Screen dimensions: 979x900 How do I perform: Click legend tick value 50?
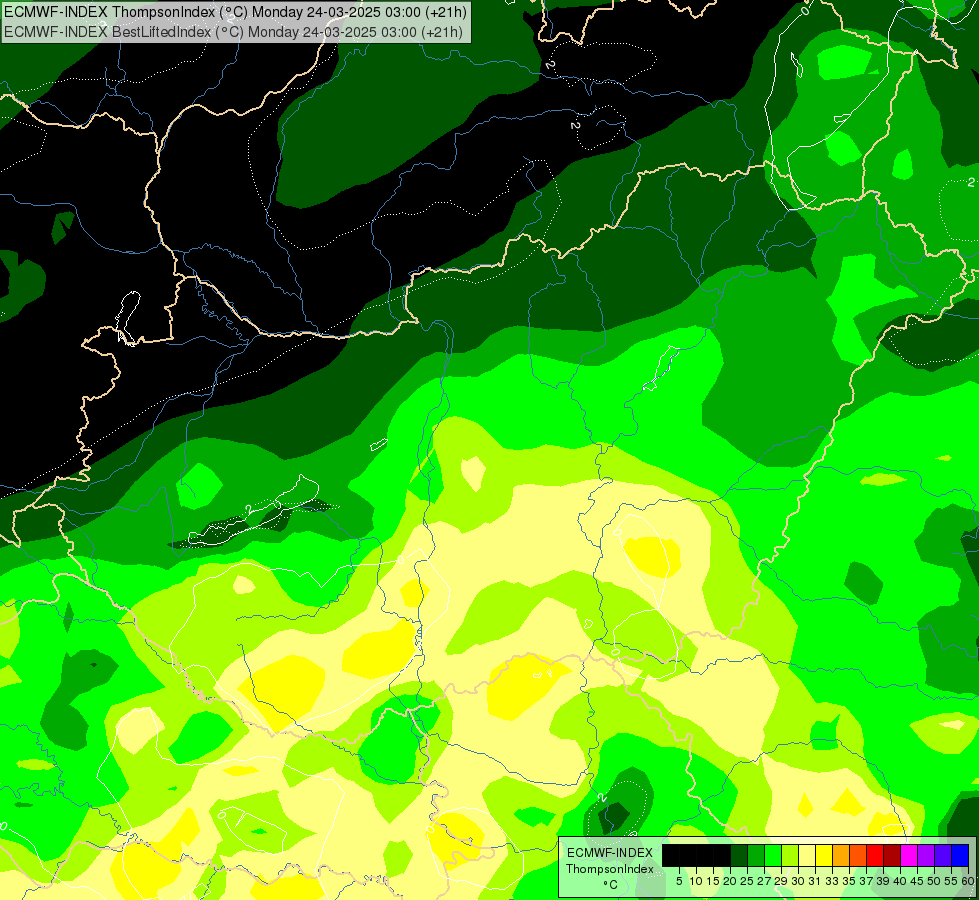coord(934,881)
